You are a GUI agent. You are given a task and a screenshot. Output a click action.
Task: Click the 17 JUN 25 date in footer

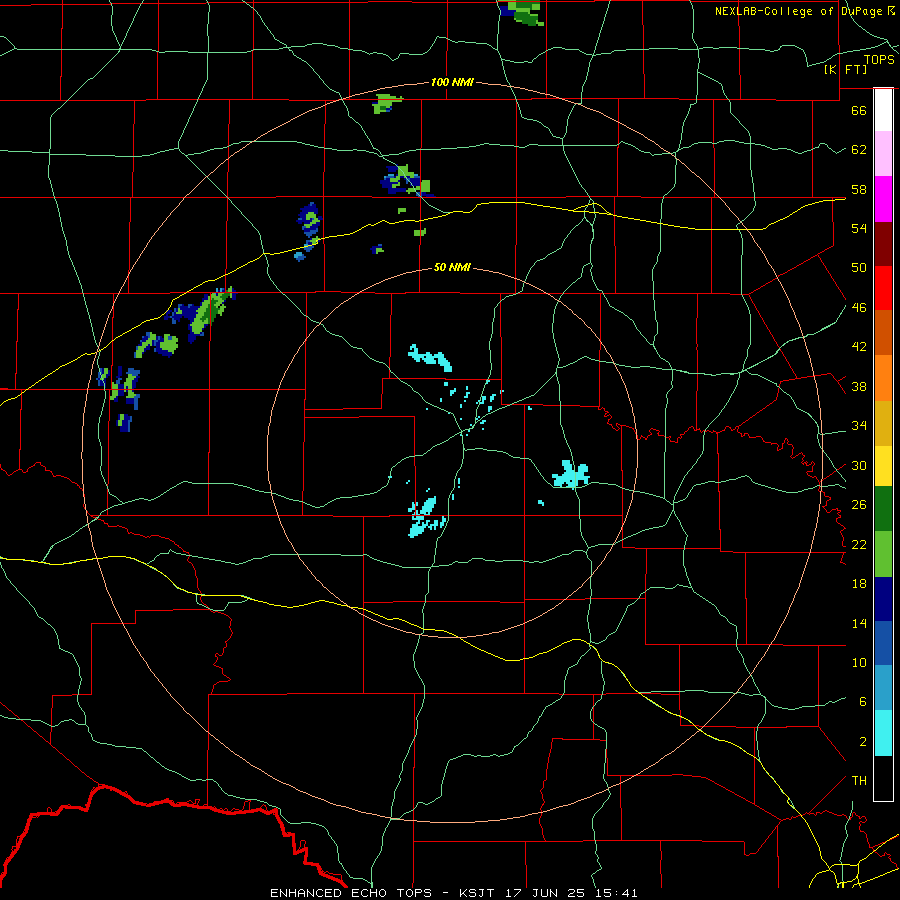(x=546, y=893)
